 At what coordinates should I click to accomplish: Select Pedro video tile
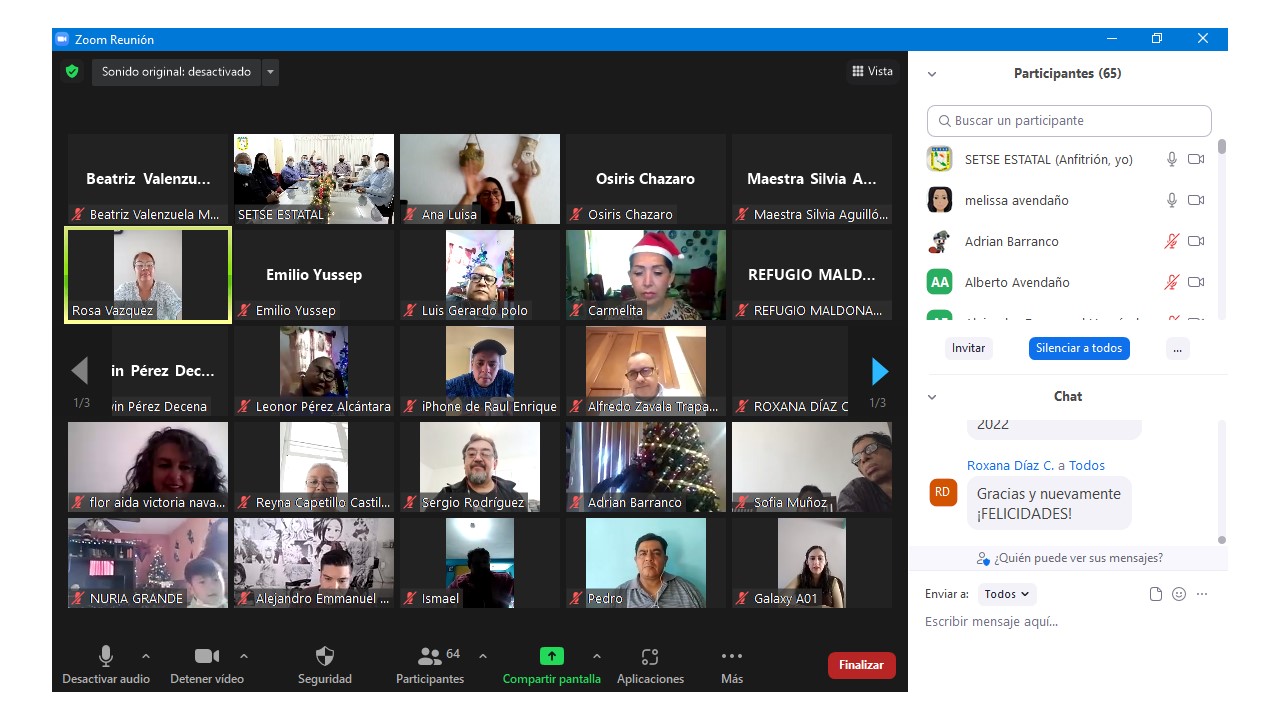tap(646, 563)
